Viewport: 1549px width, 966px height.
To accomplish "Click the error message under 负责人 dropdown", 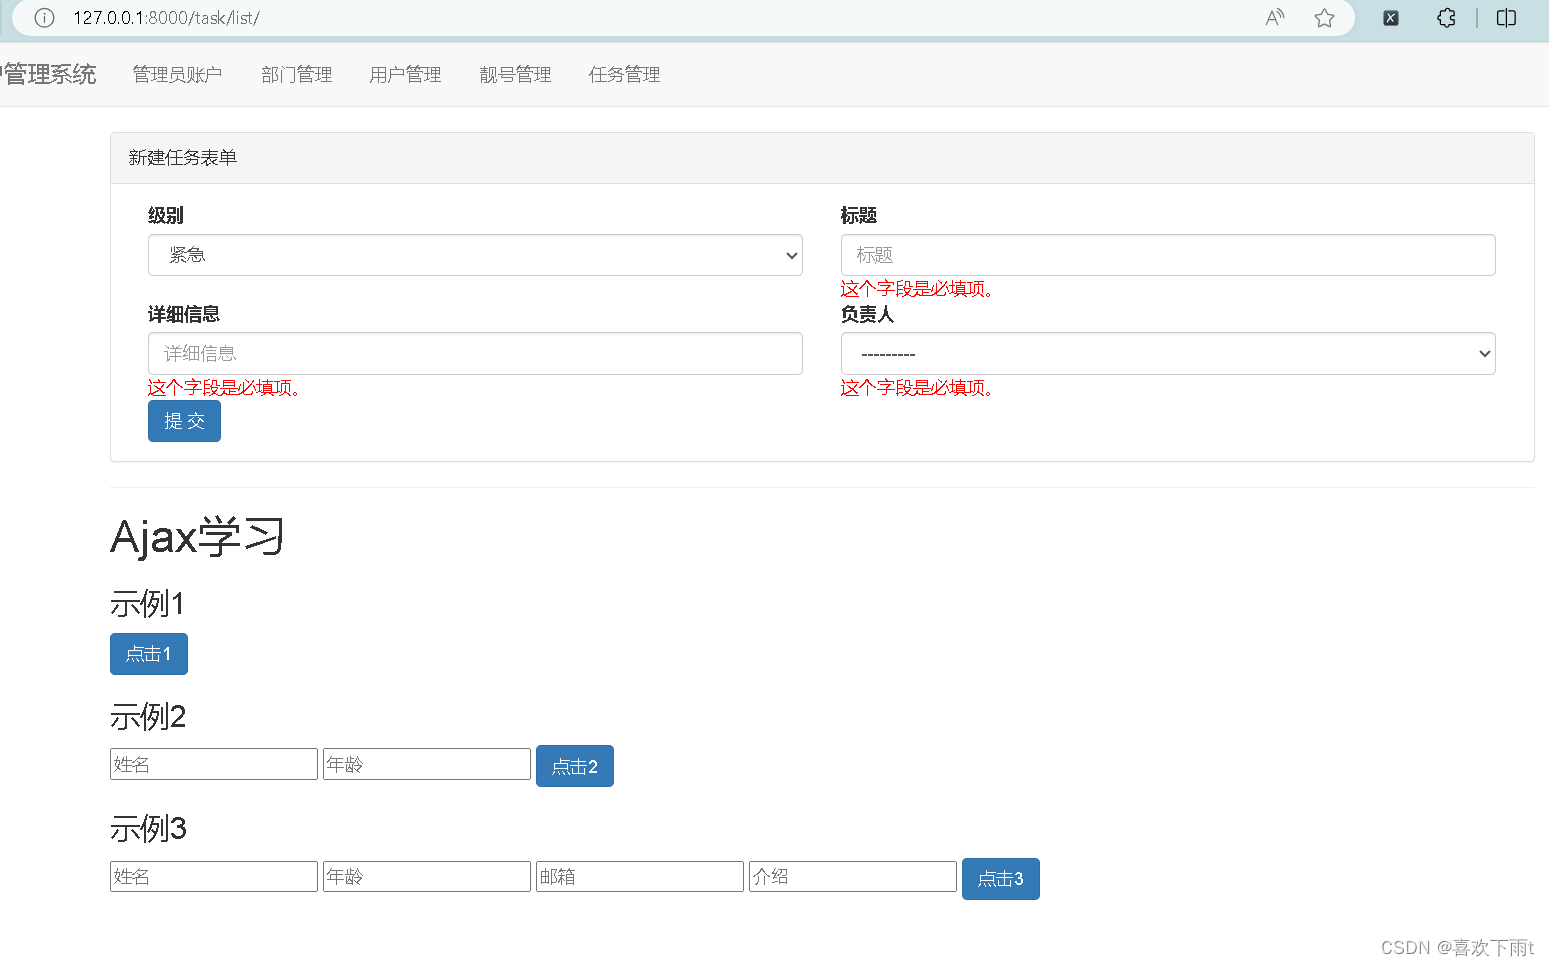I will point(917,388).
